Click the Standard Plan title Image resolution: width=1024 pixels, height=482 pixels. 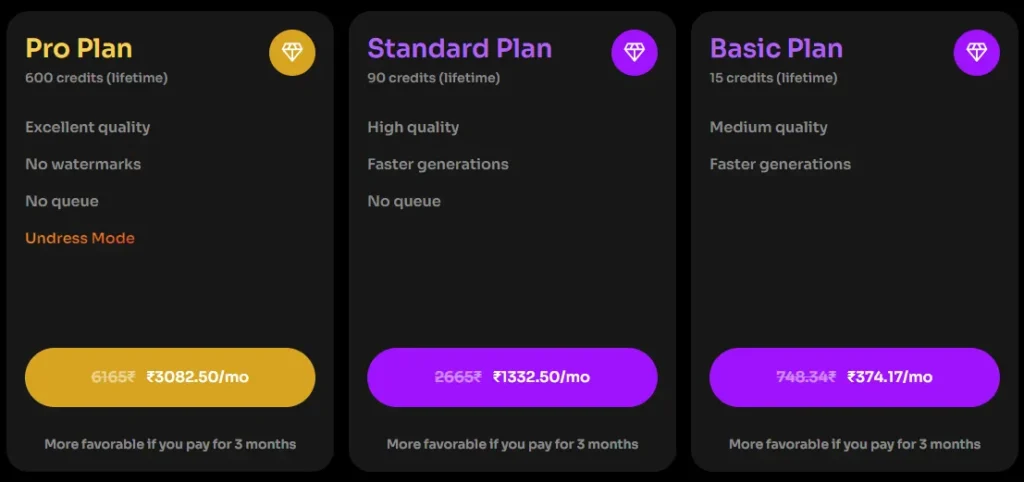coord(459,48)
